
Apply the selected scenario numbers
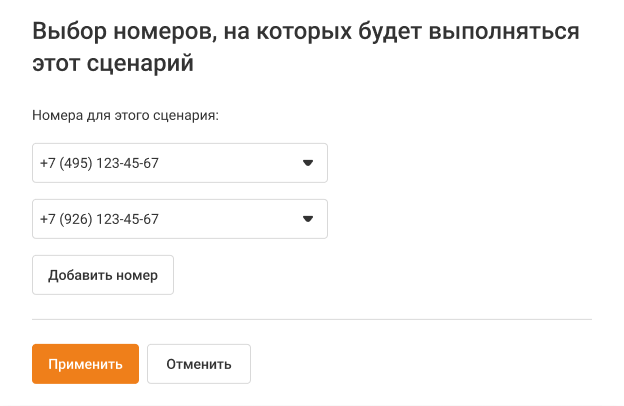(x=85, y=364)
